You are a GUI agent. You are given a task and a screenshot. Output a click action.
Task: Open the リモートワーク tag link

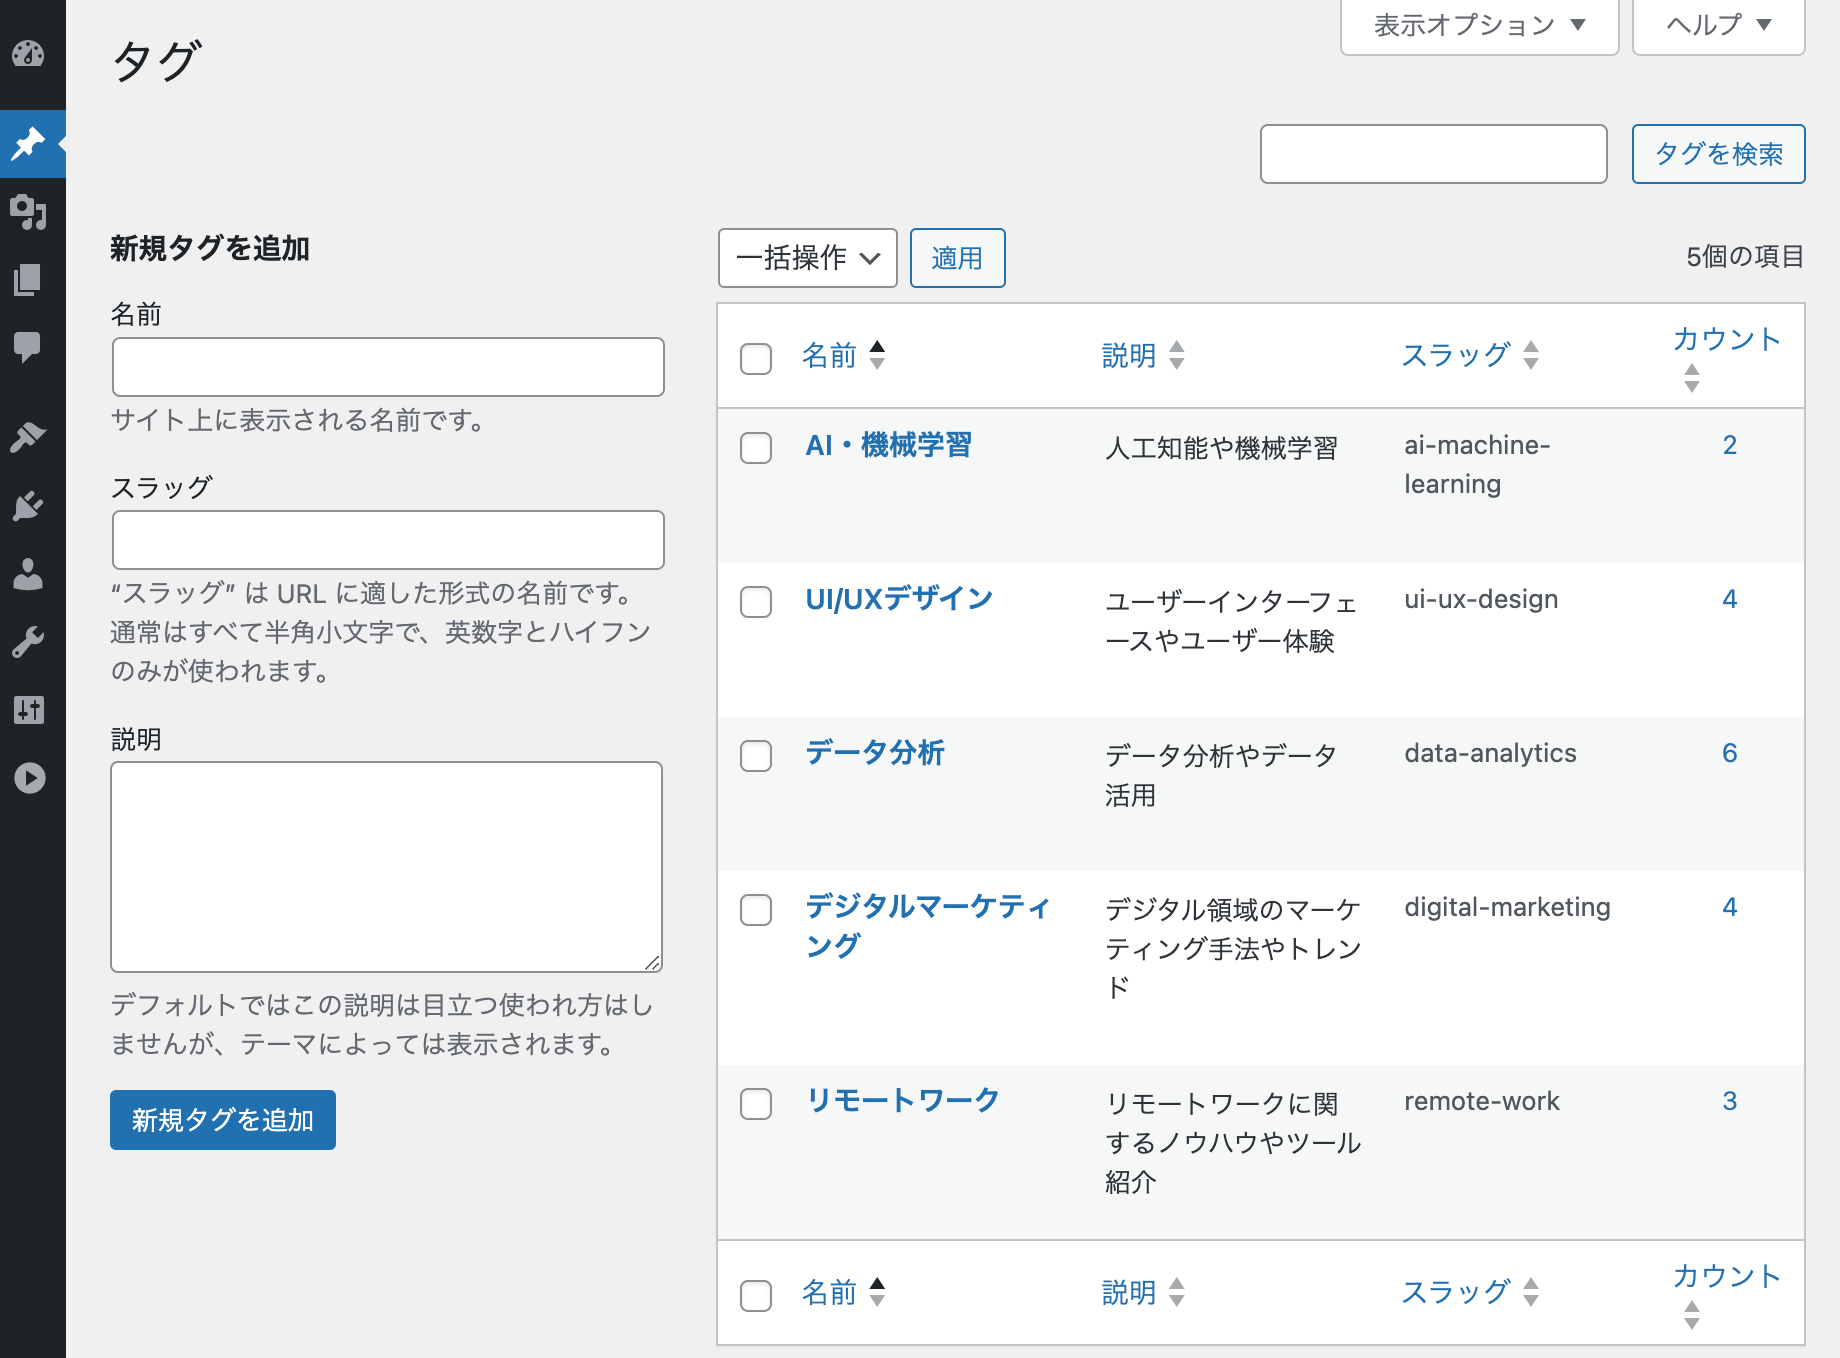[902, 1100]
